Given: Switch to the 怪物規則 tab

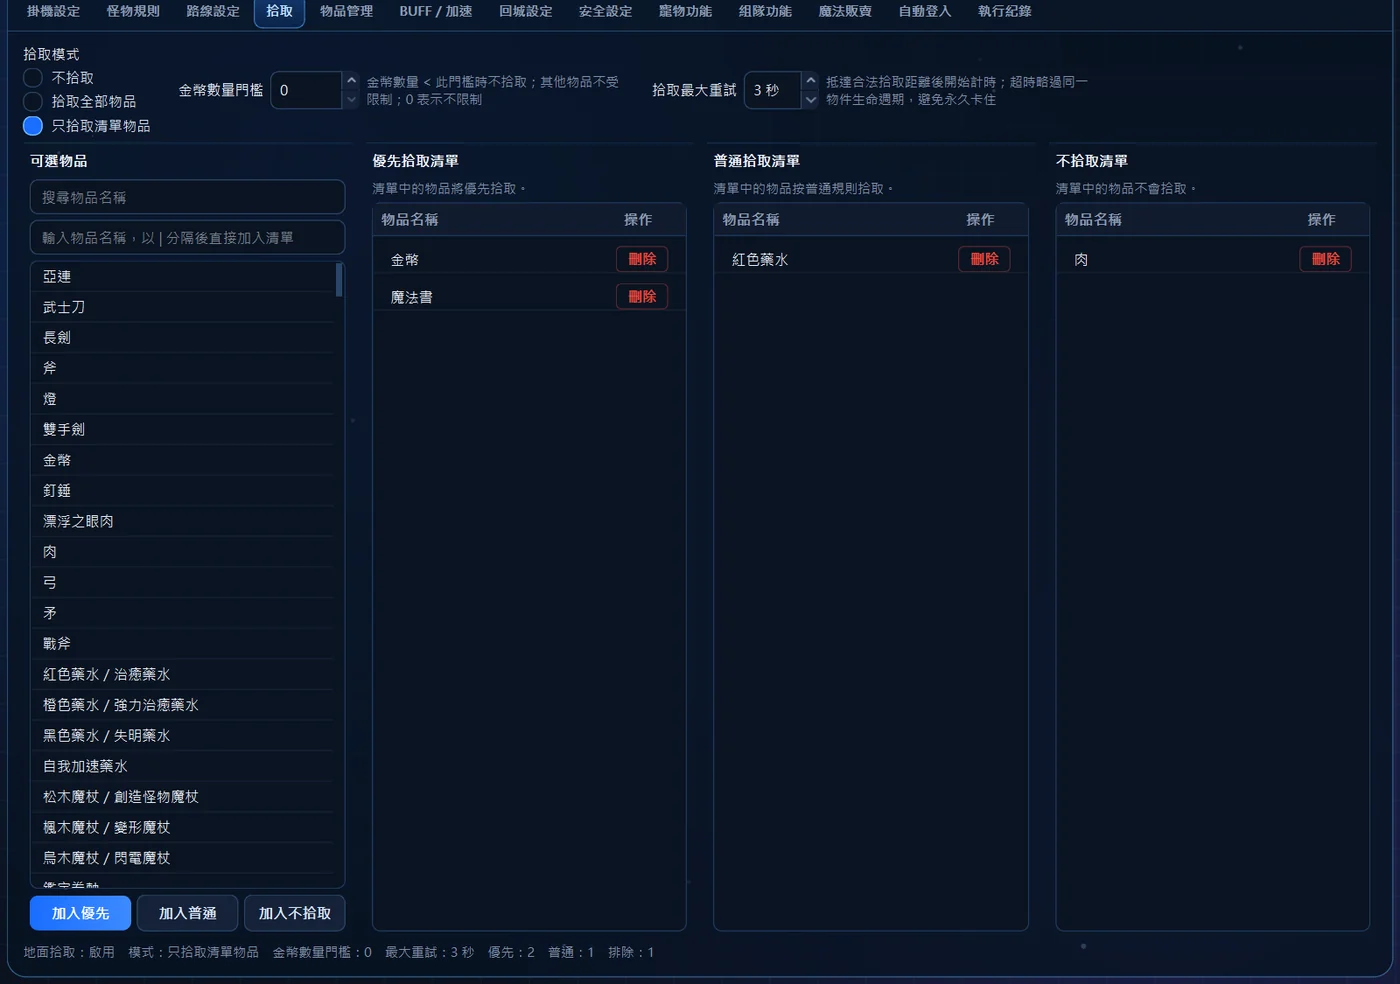Looking at the screenshot, I should click(133, 12).
